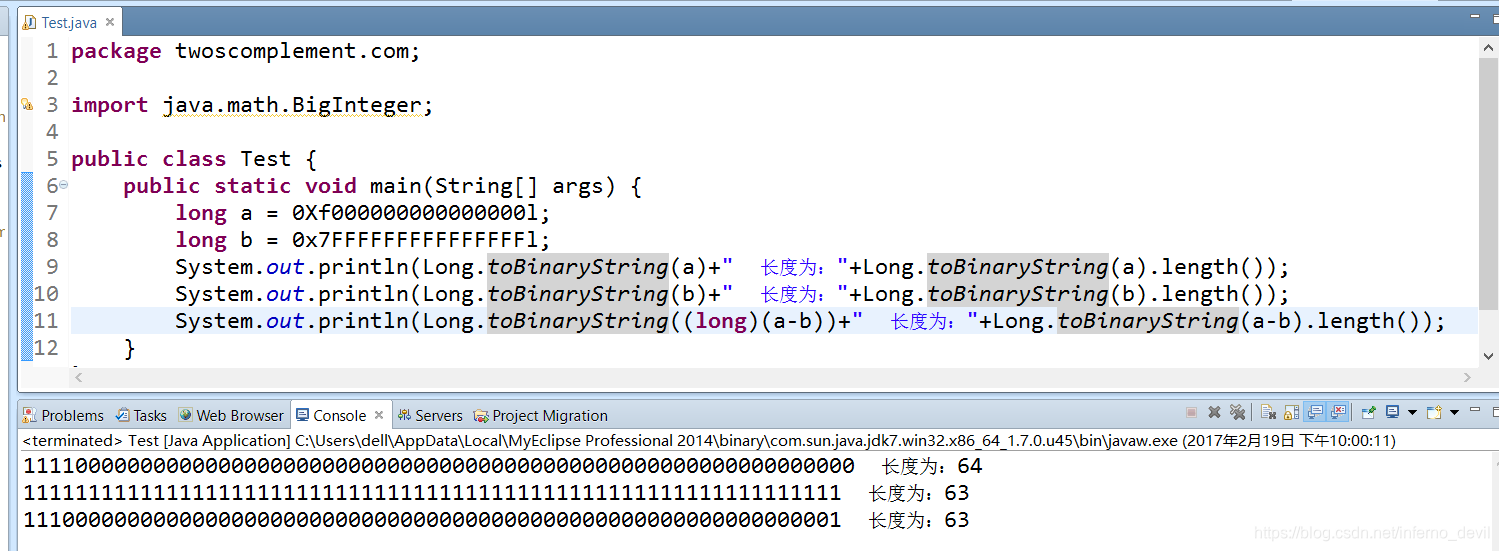The image size is (1499, 551).
Task: Expand the Open Console dropdown arrow
Action: coord(1454,412)
